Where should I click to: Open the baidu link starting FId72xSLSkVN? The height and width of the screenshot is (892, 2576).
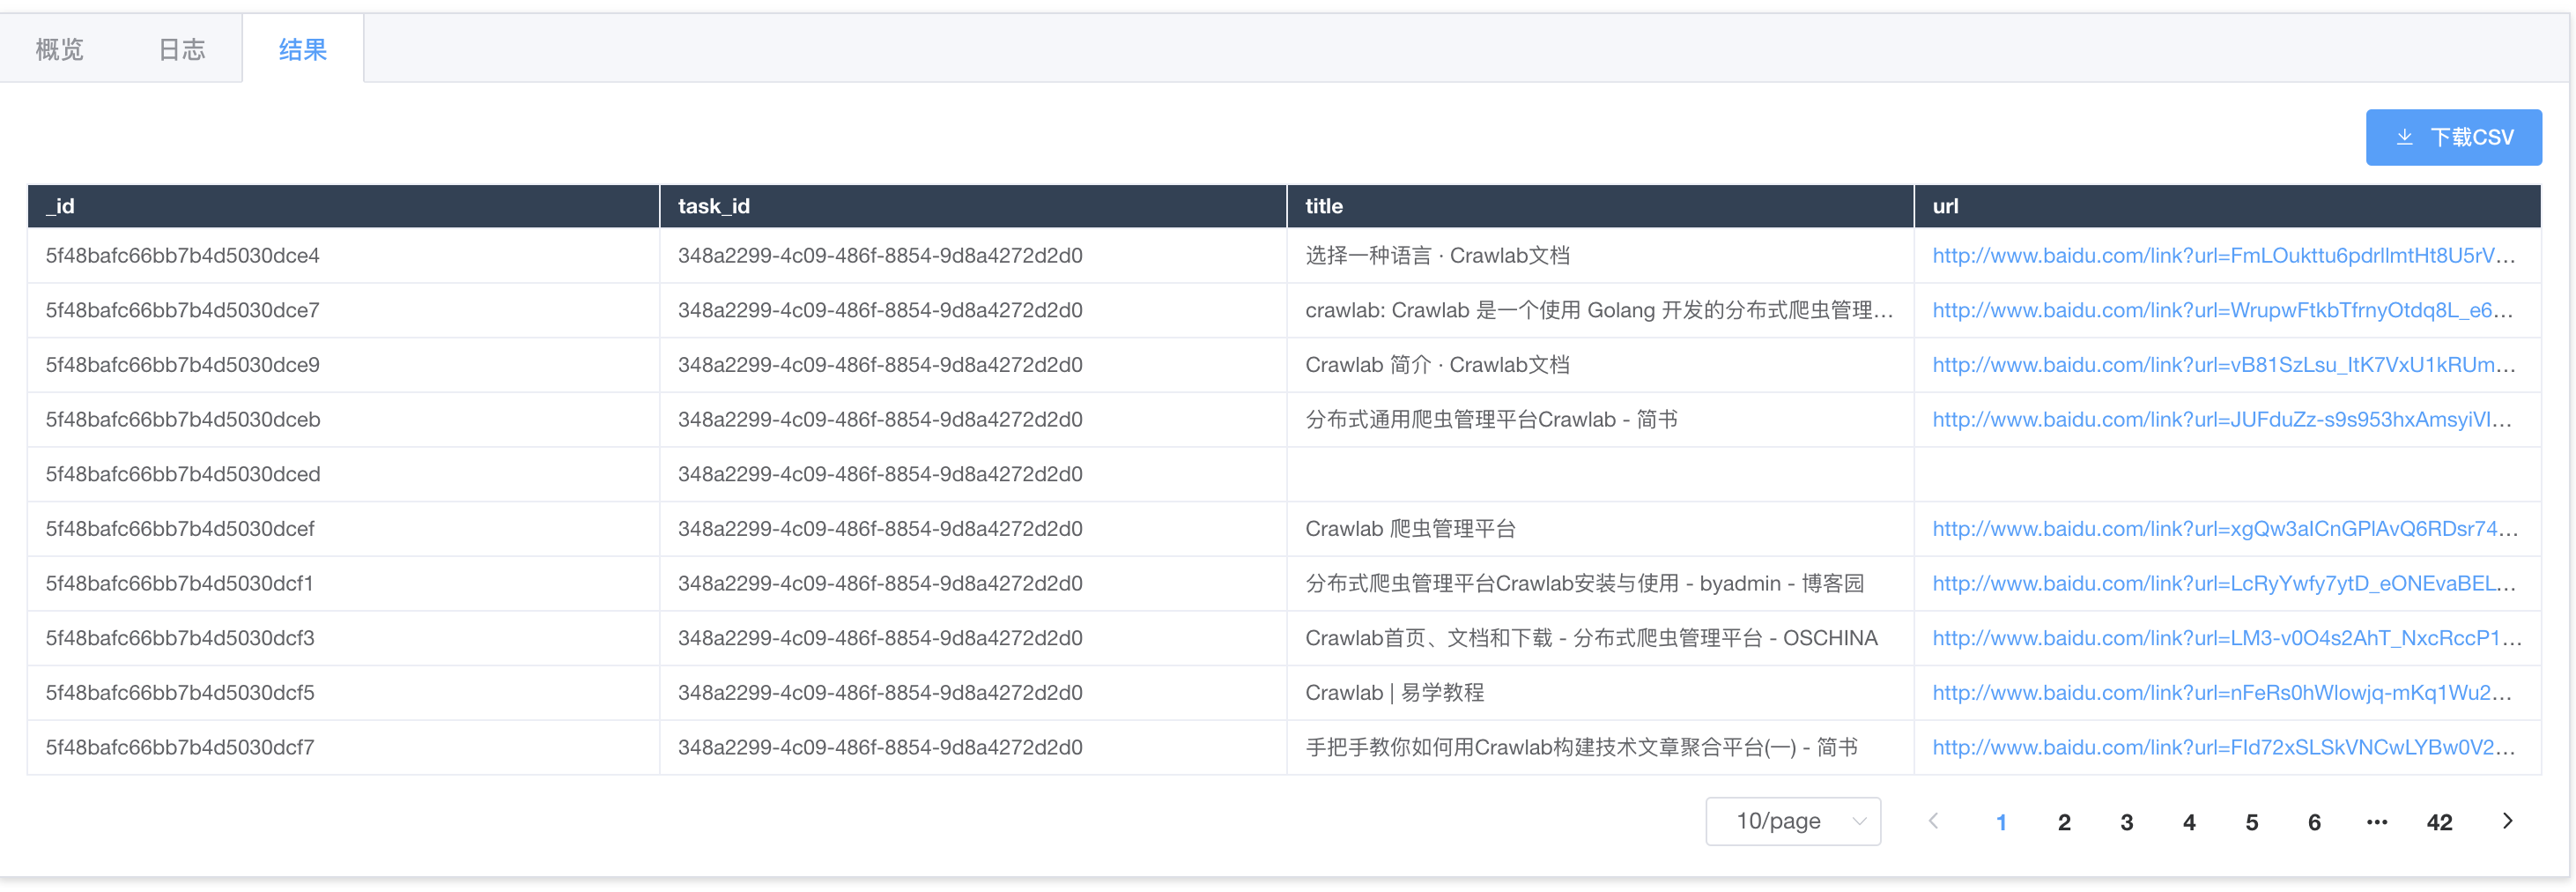[2223, 747]
